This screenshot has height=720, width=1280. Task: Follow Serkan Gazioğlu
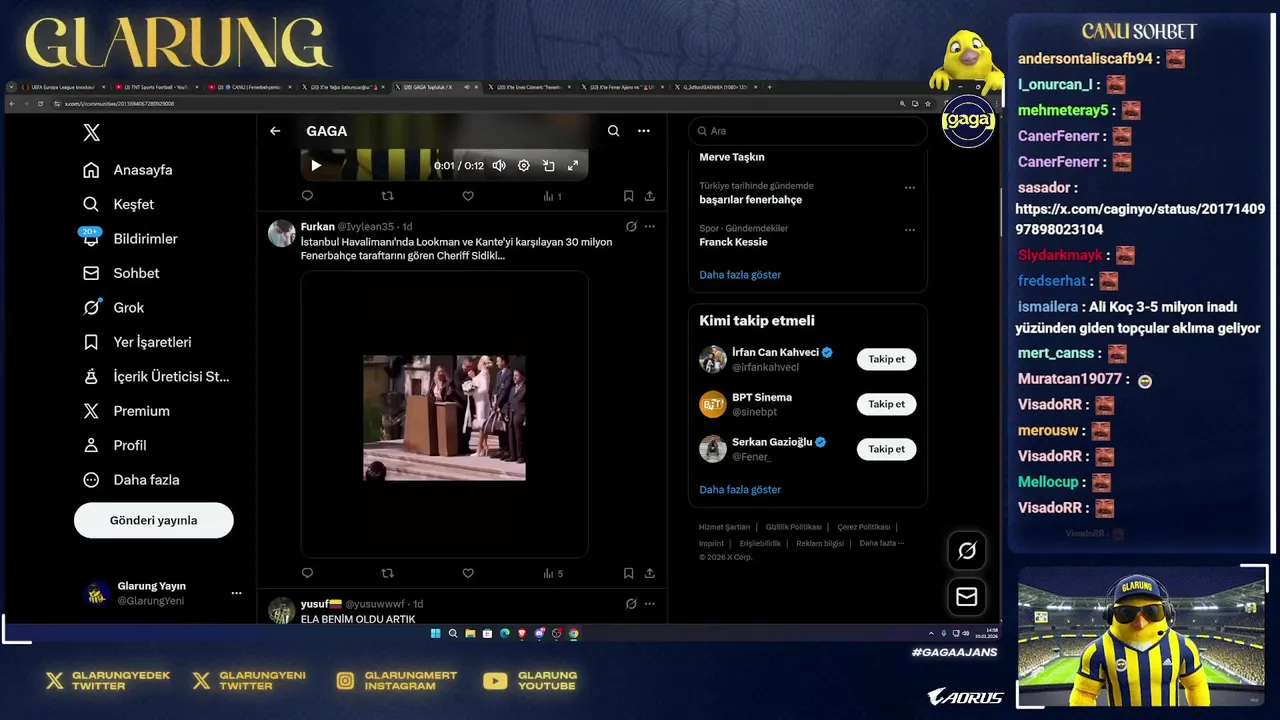886,449
